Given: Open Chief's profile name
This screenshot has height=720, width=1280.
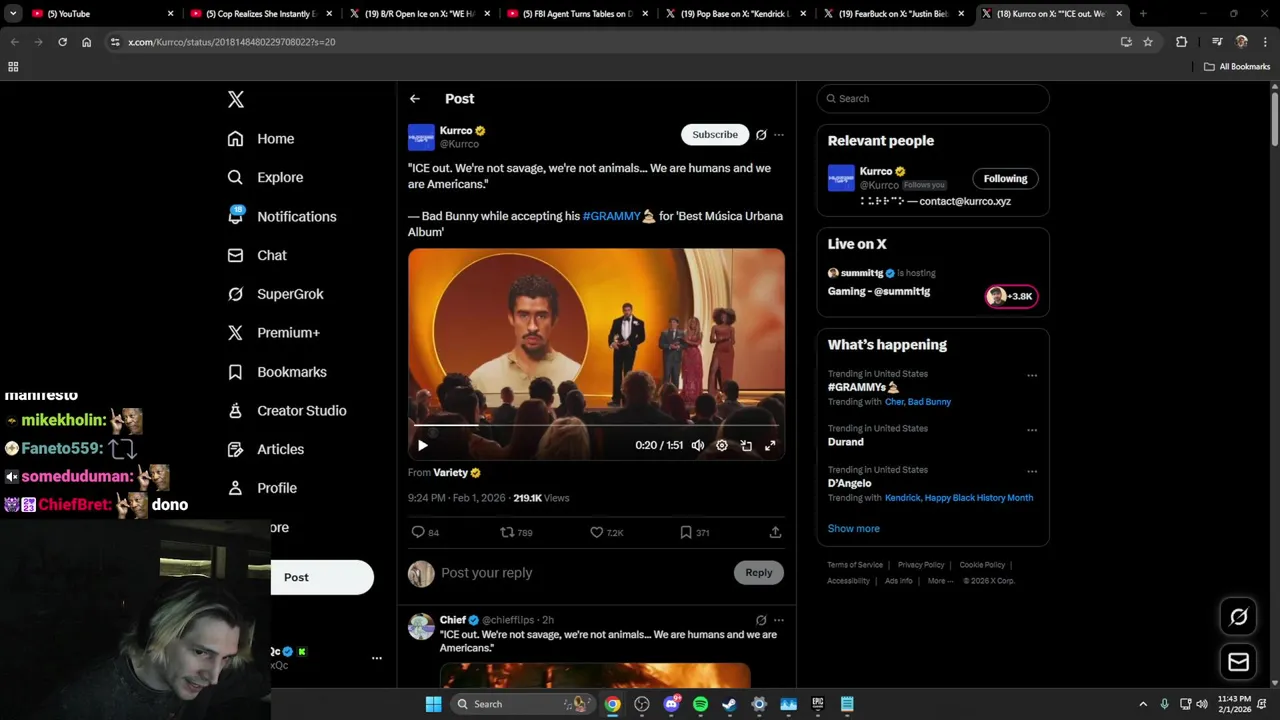Looking at the screenshot, I should (452, 620).
